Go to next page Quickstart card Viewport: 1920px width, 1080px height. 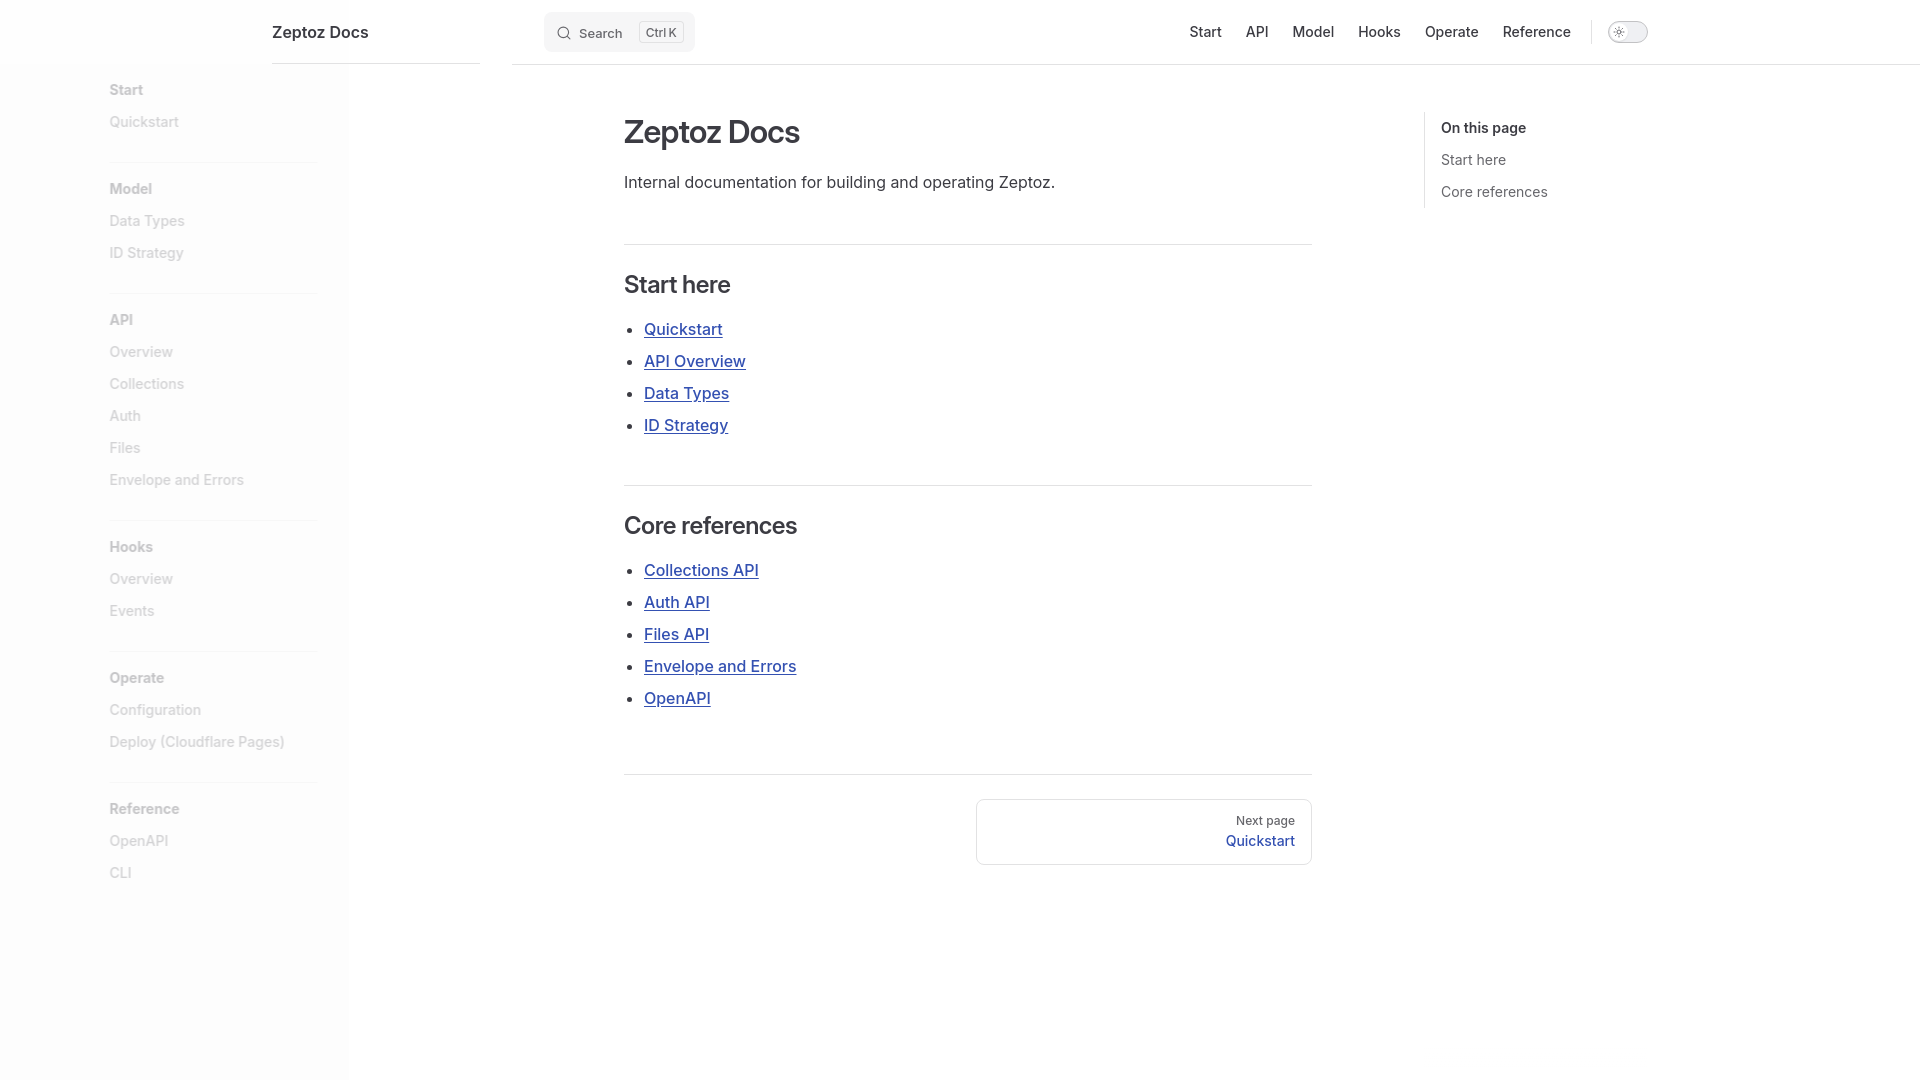pyautogui.click(x=1144, y=832)
